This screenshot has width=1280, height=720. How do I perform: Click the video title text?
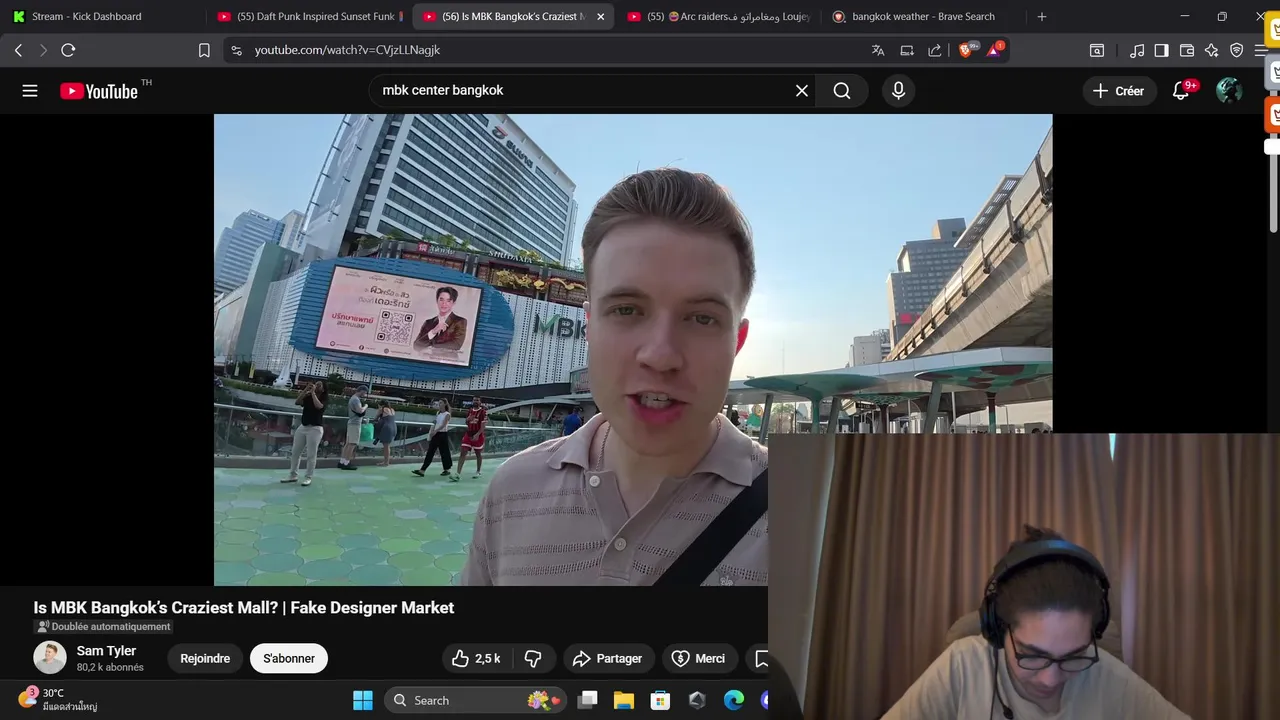[x=244, y=608]
